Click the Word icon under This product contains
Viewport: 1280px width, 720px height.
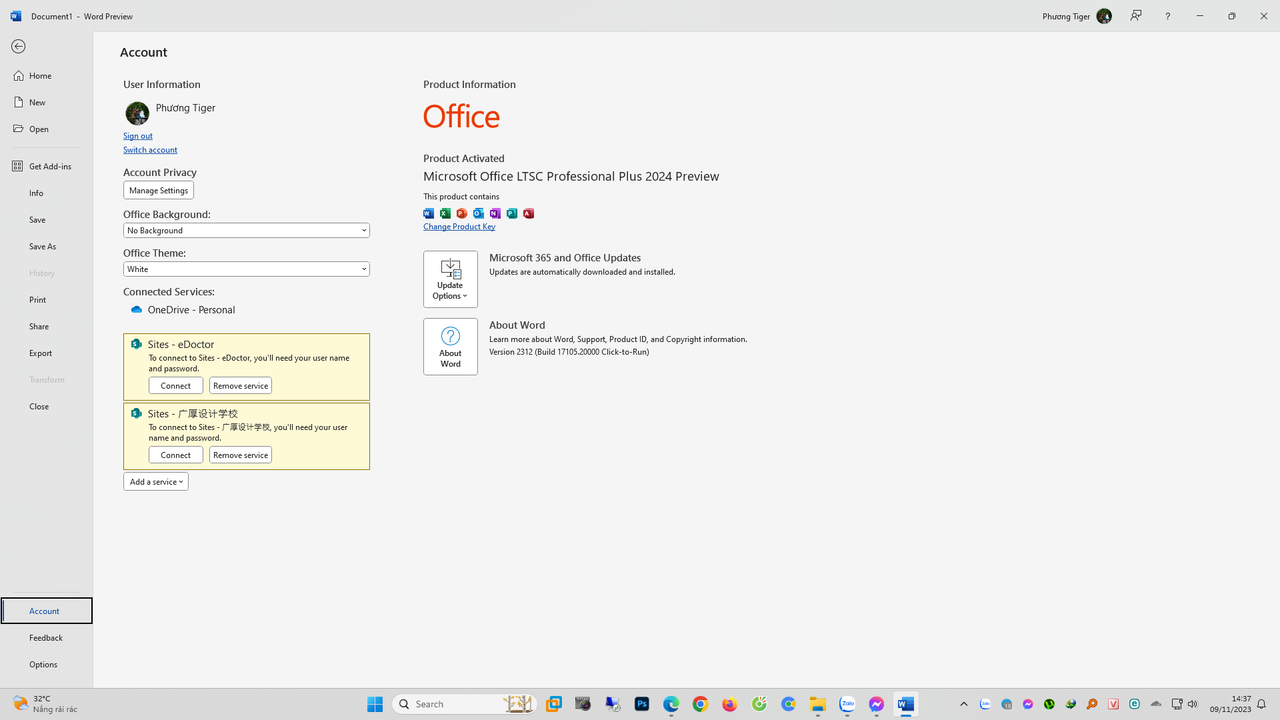tap(429, 213)
